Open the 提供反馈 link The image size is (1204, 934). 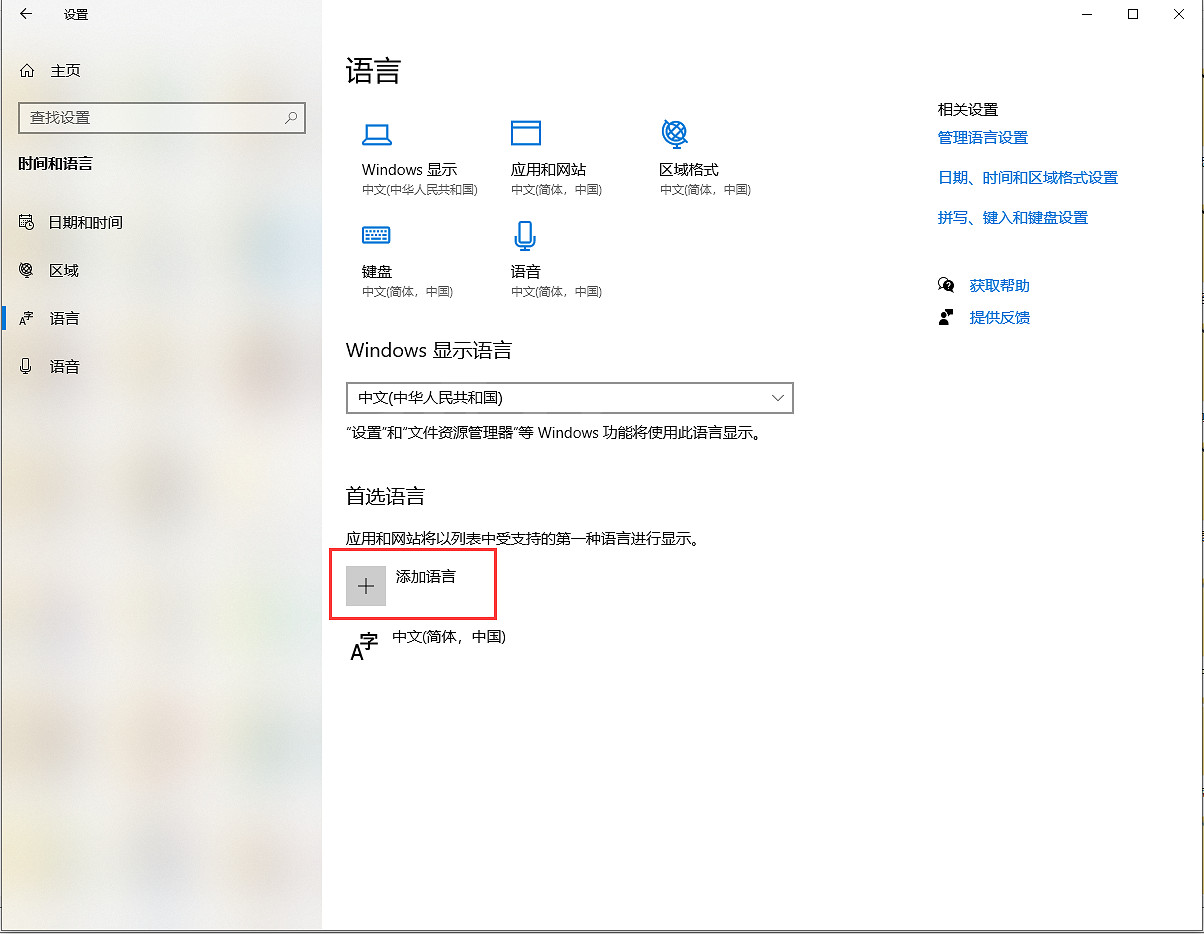(999, 318)
